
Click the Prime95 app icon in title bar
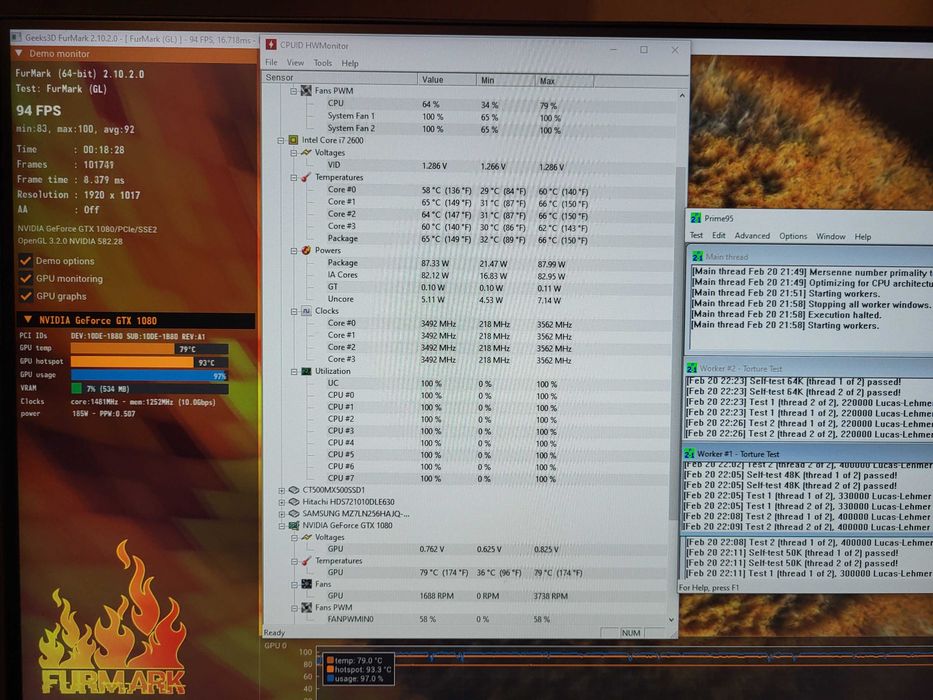pos(696,218)
